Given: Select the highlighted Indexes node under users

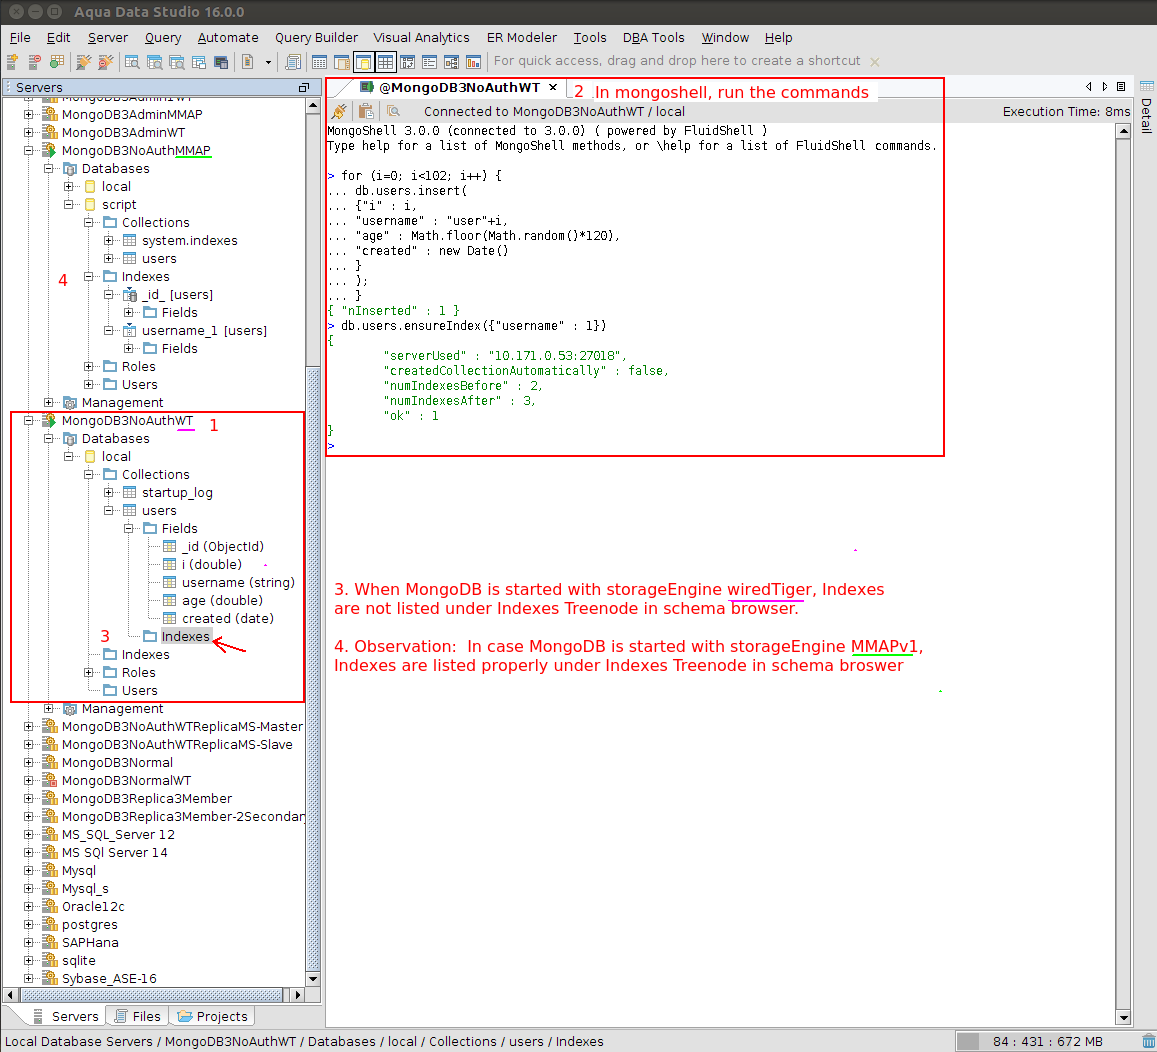Looking at the screenshot, I should [185, 637].
